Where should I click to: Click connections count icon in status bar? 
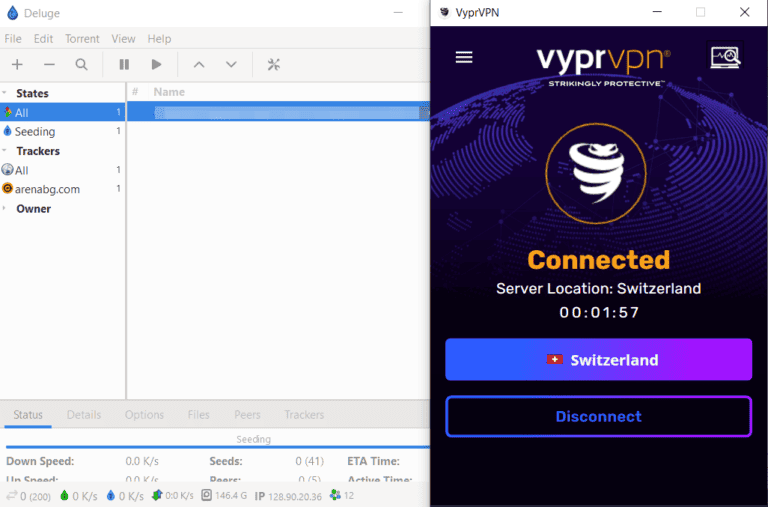click(12, 495)
